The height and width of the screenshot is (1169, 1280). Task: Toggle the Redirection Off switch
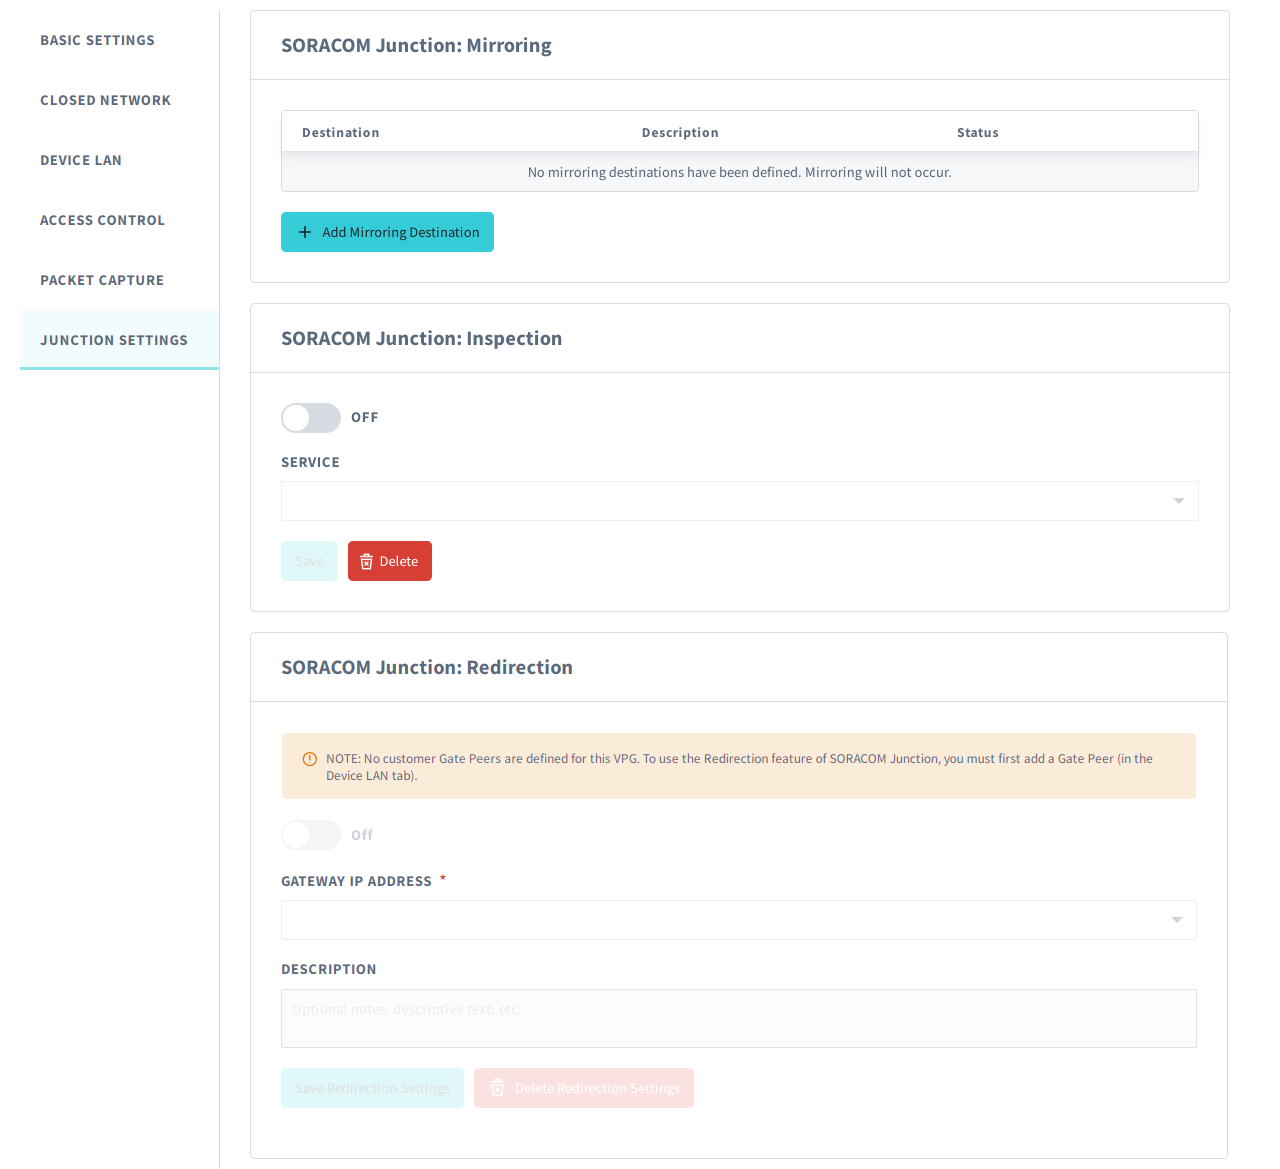(x=311, y=835)
